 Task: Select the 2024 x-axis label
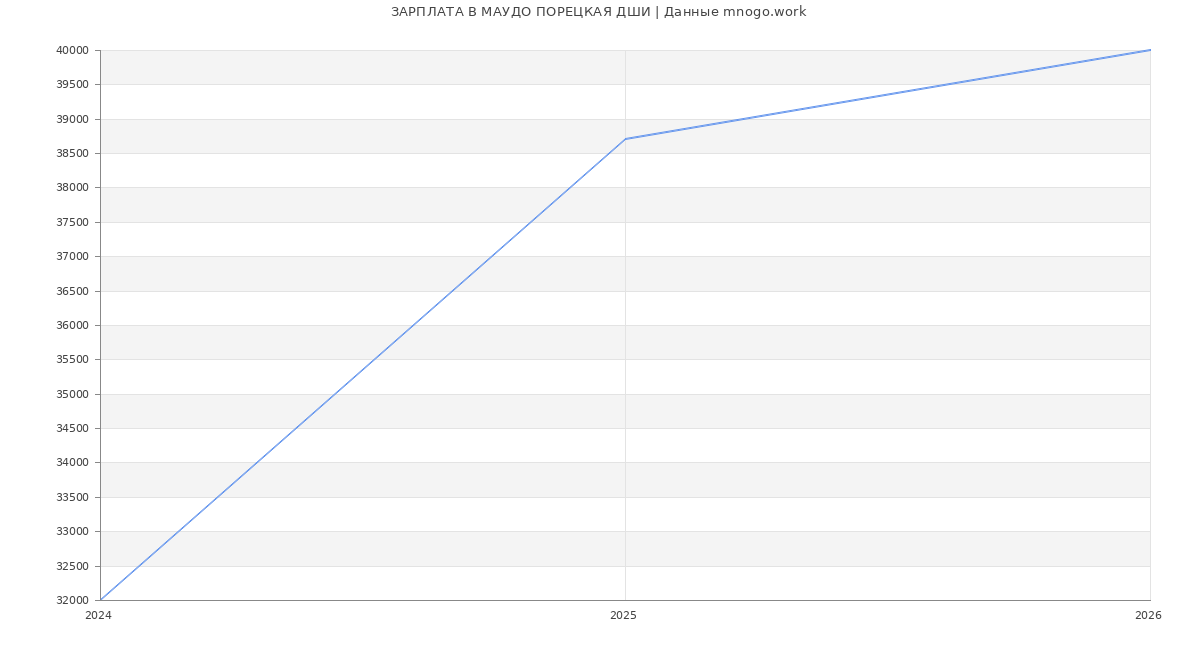pyautogui.click(x=98, y=616)
